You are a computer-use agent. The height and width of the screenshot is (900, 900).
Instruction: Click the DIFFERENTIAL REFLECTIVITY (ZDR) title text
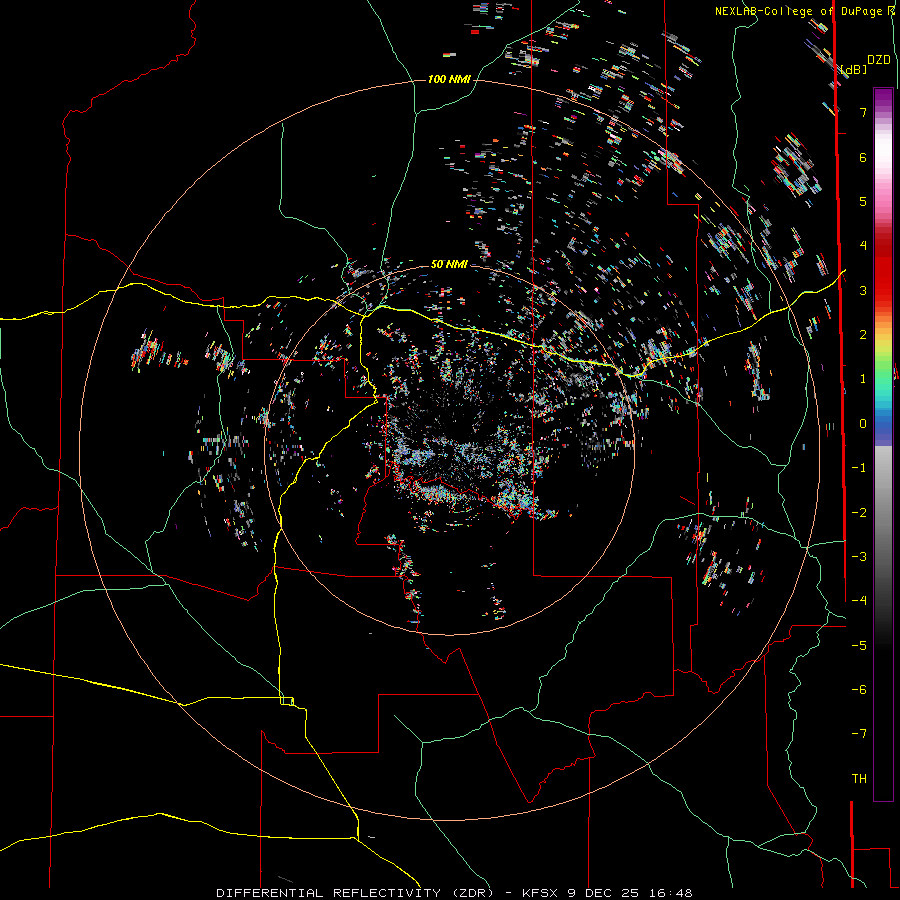(355, 893)
